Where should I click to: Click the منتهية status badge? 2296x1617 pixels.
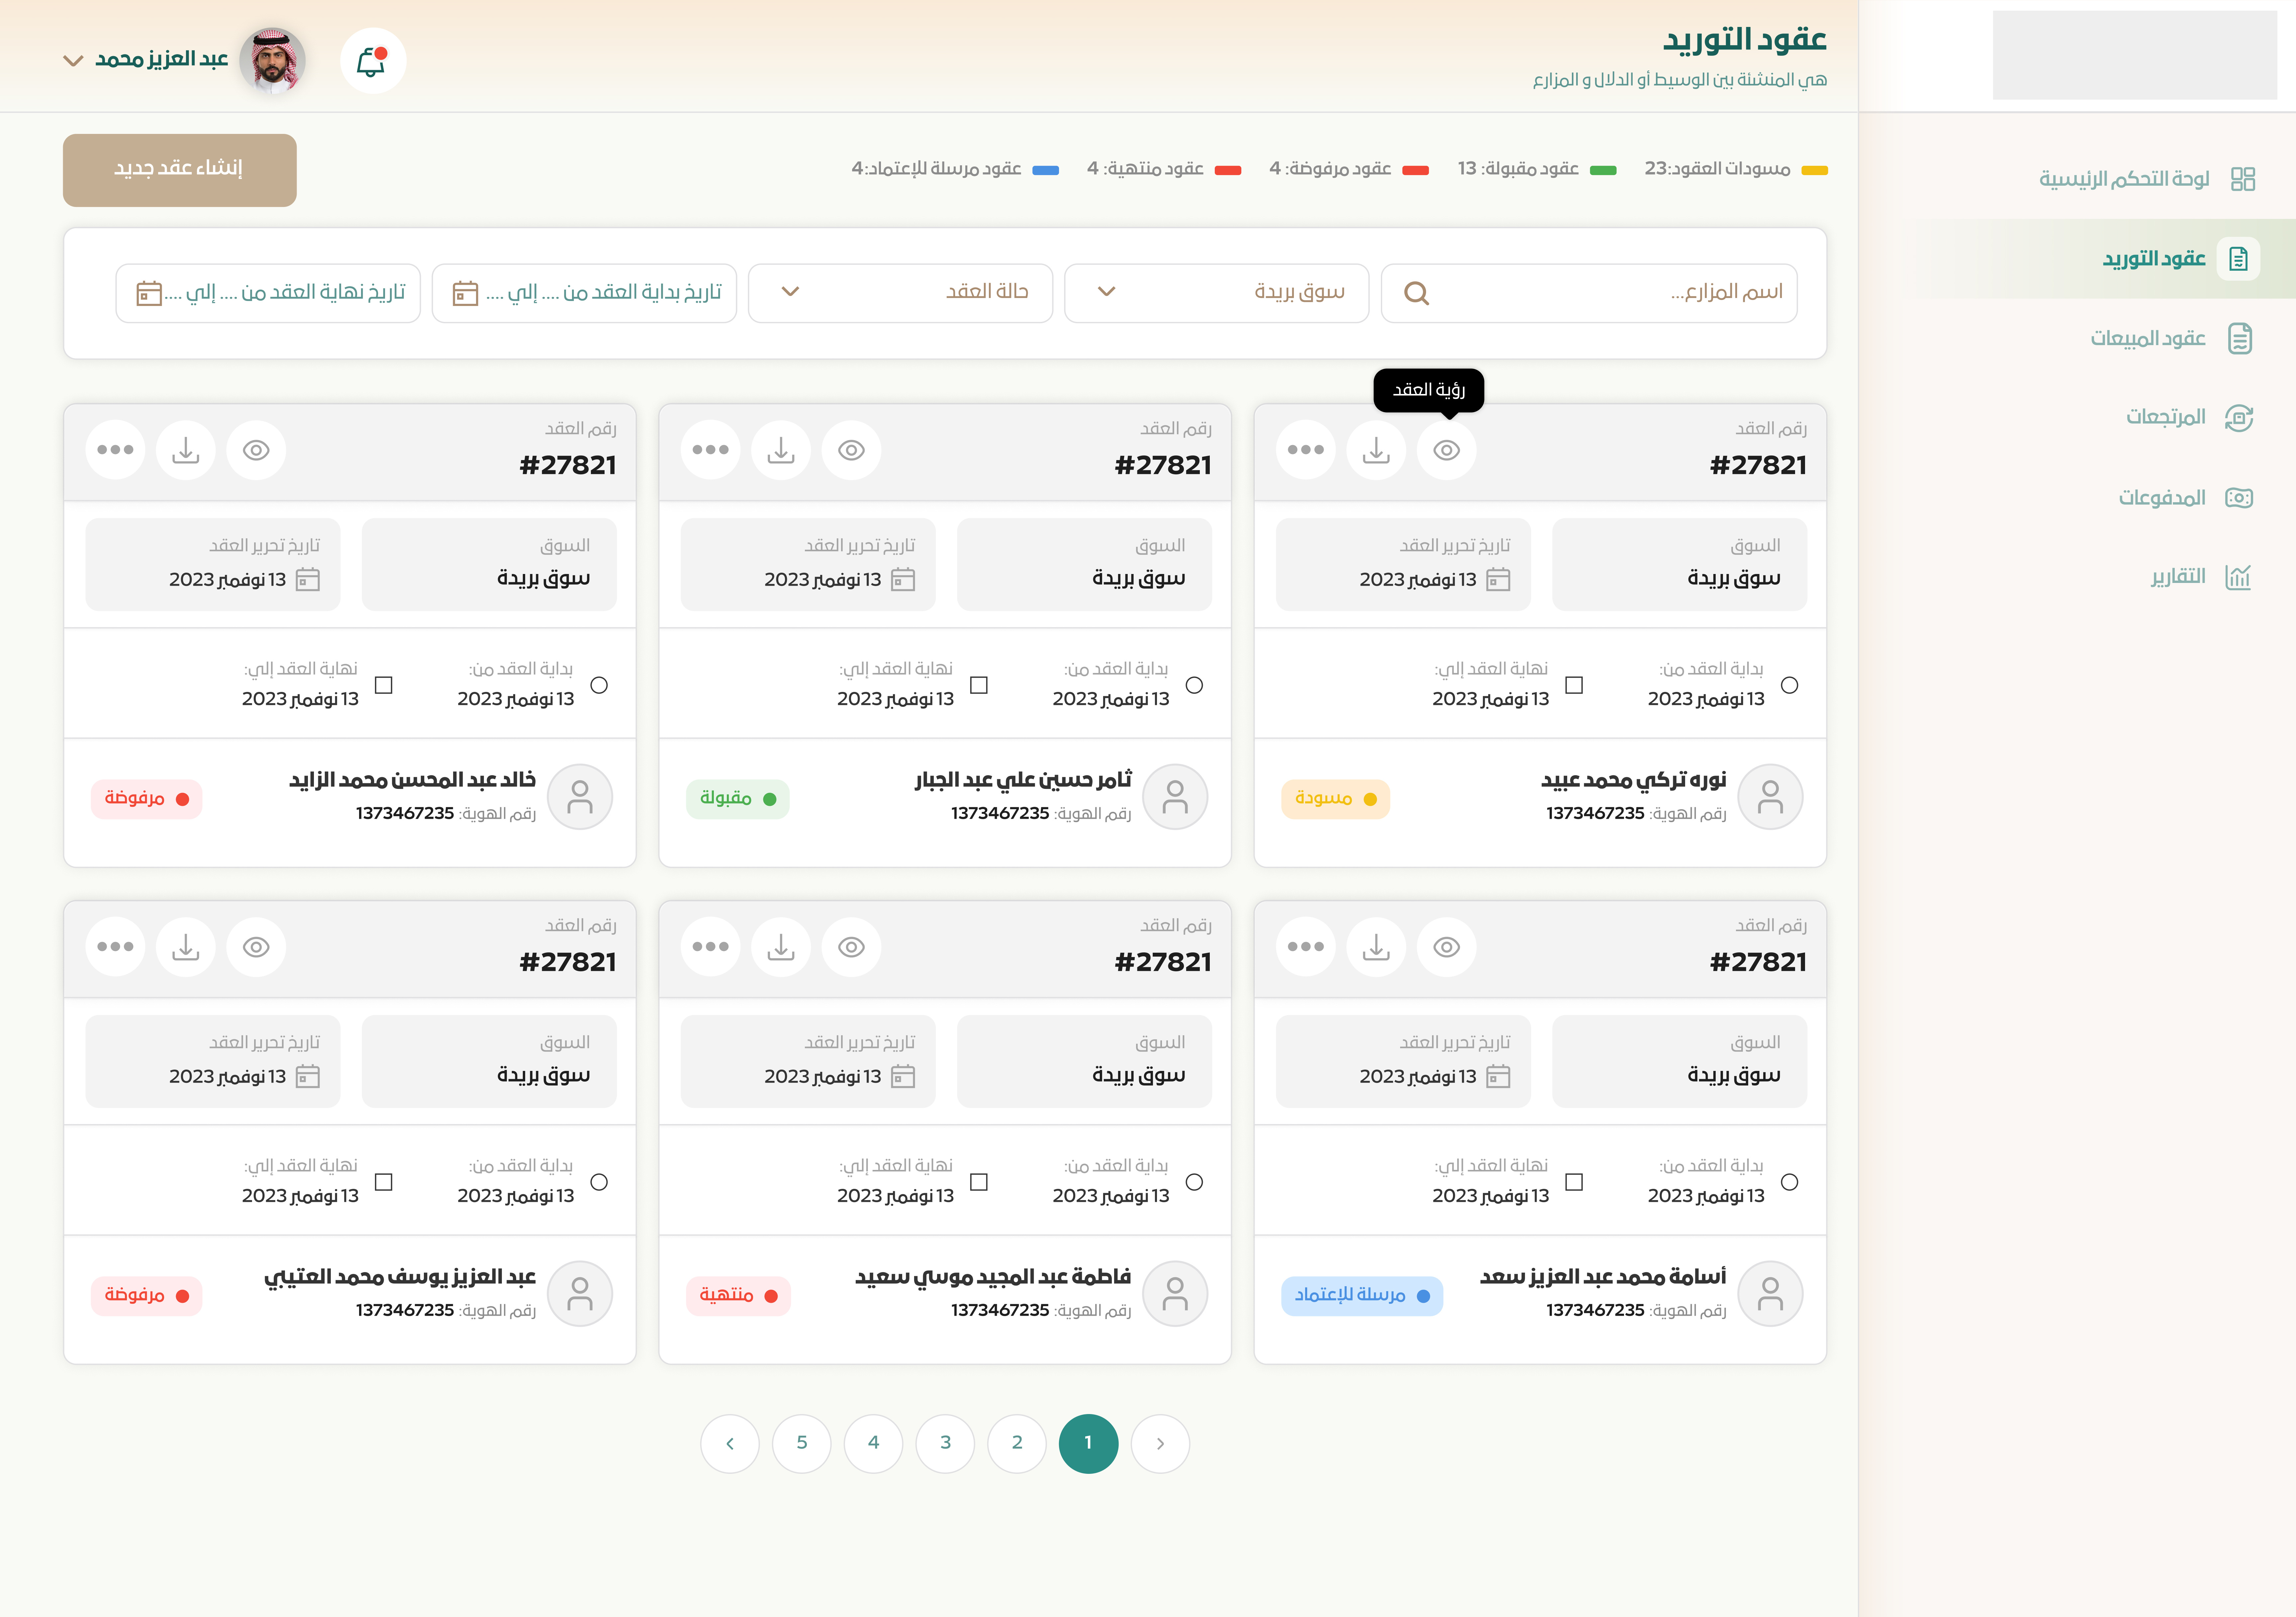tap(738, 1296)
